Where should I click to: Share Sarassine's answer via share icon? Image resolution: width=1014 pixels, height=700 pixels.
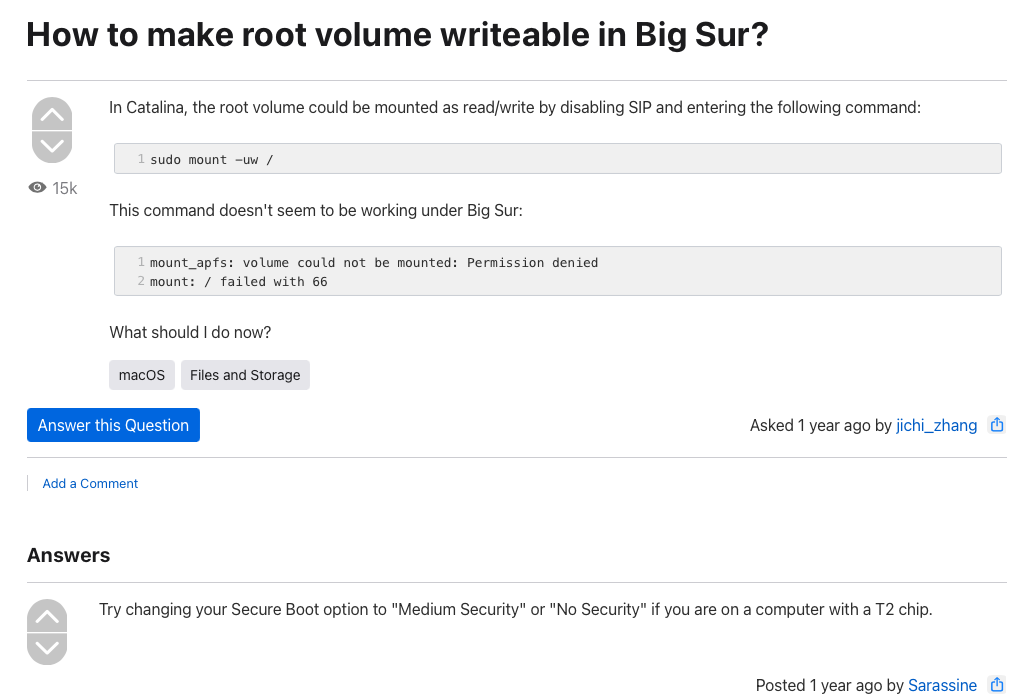996,685
